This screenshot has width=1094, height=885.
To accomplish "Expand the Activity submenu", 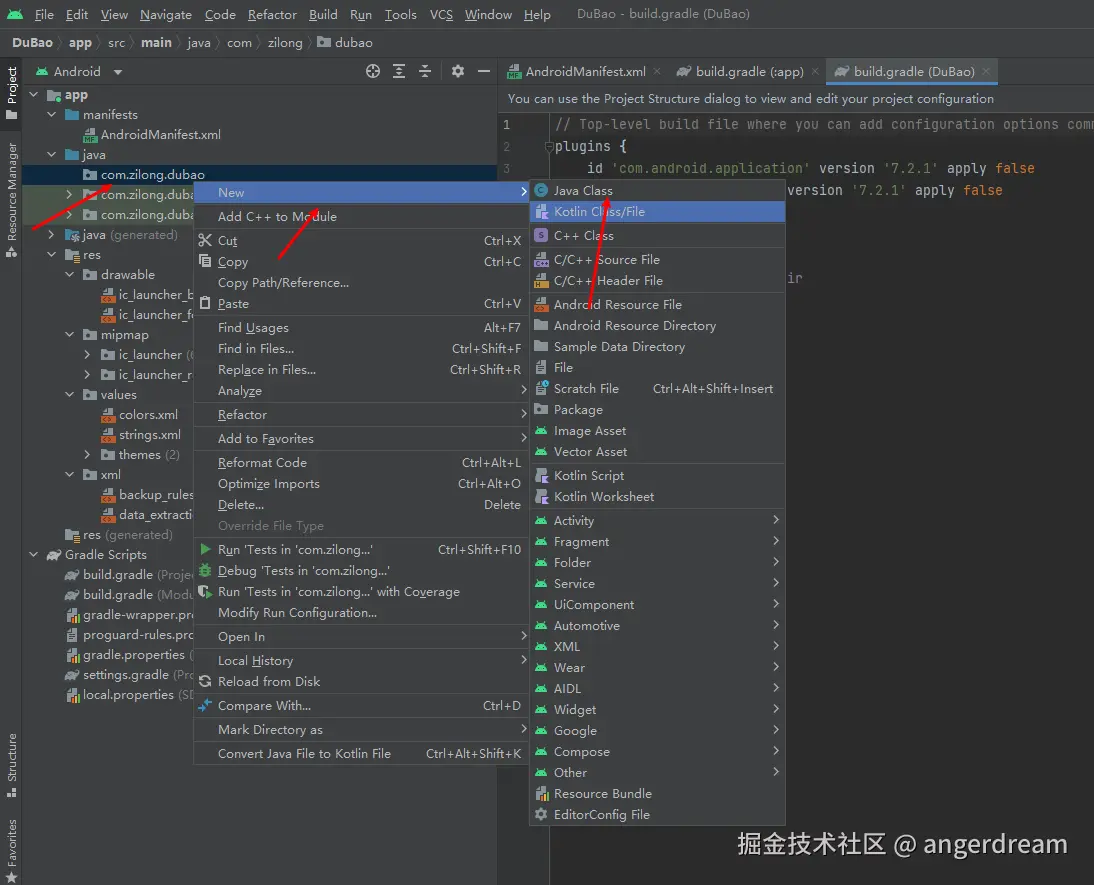I will tap(657, 521).
